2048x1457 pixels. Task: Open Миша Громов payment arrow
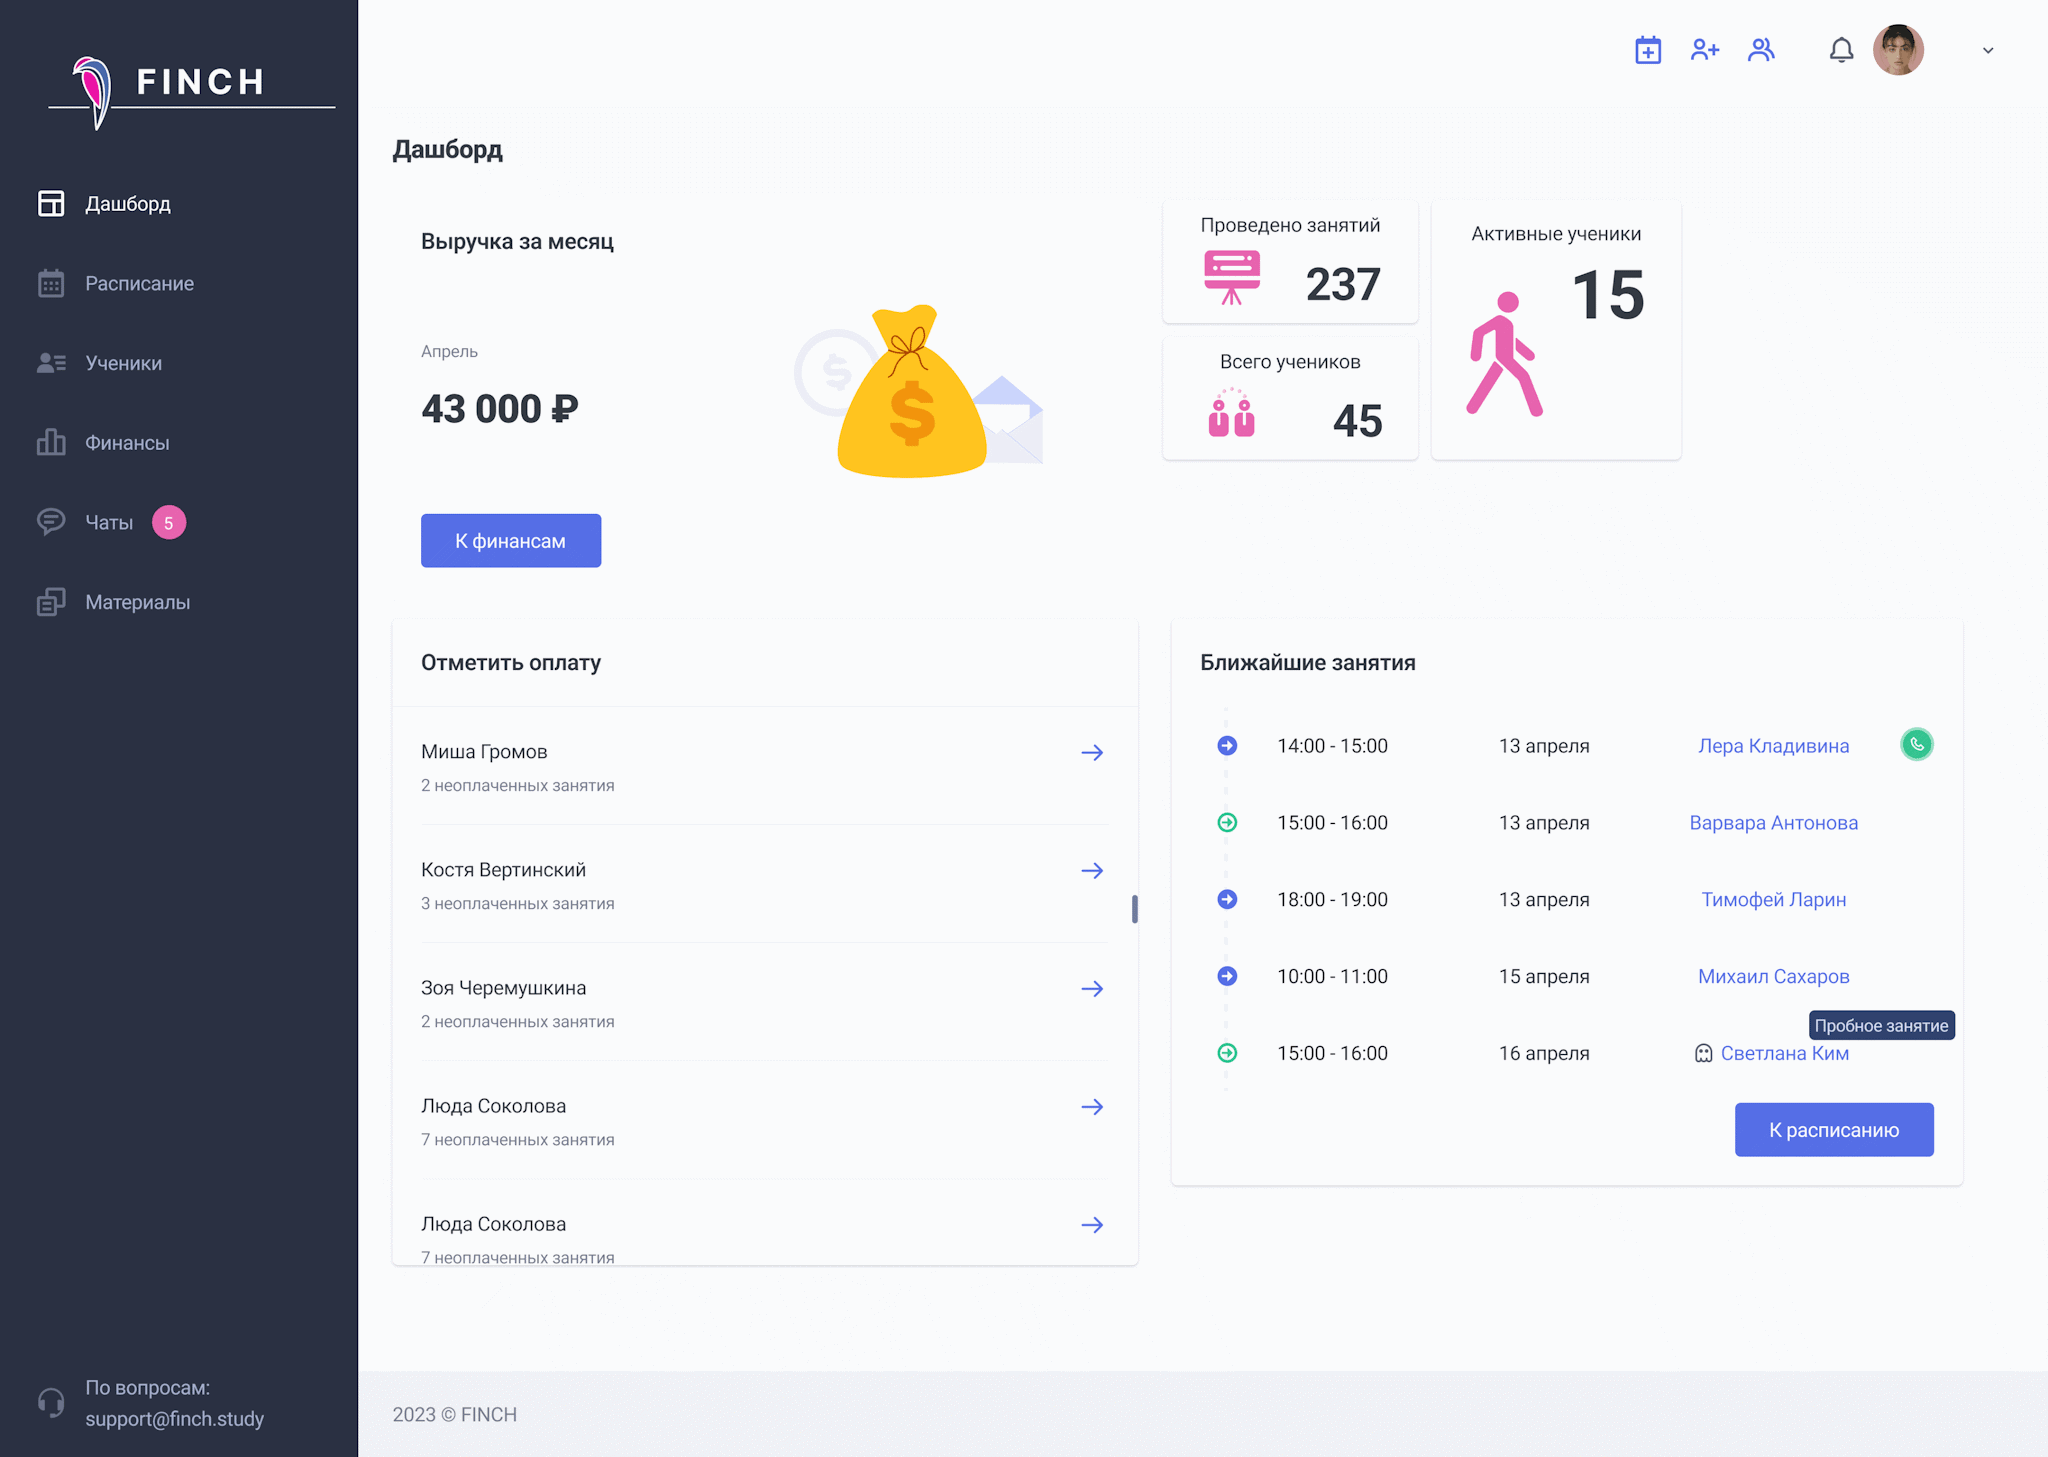(1092, 753)
